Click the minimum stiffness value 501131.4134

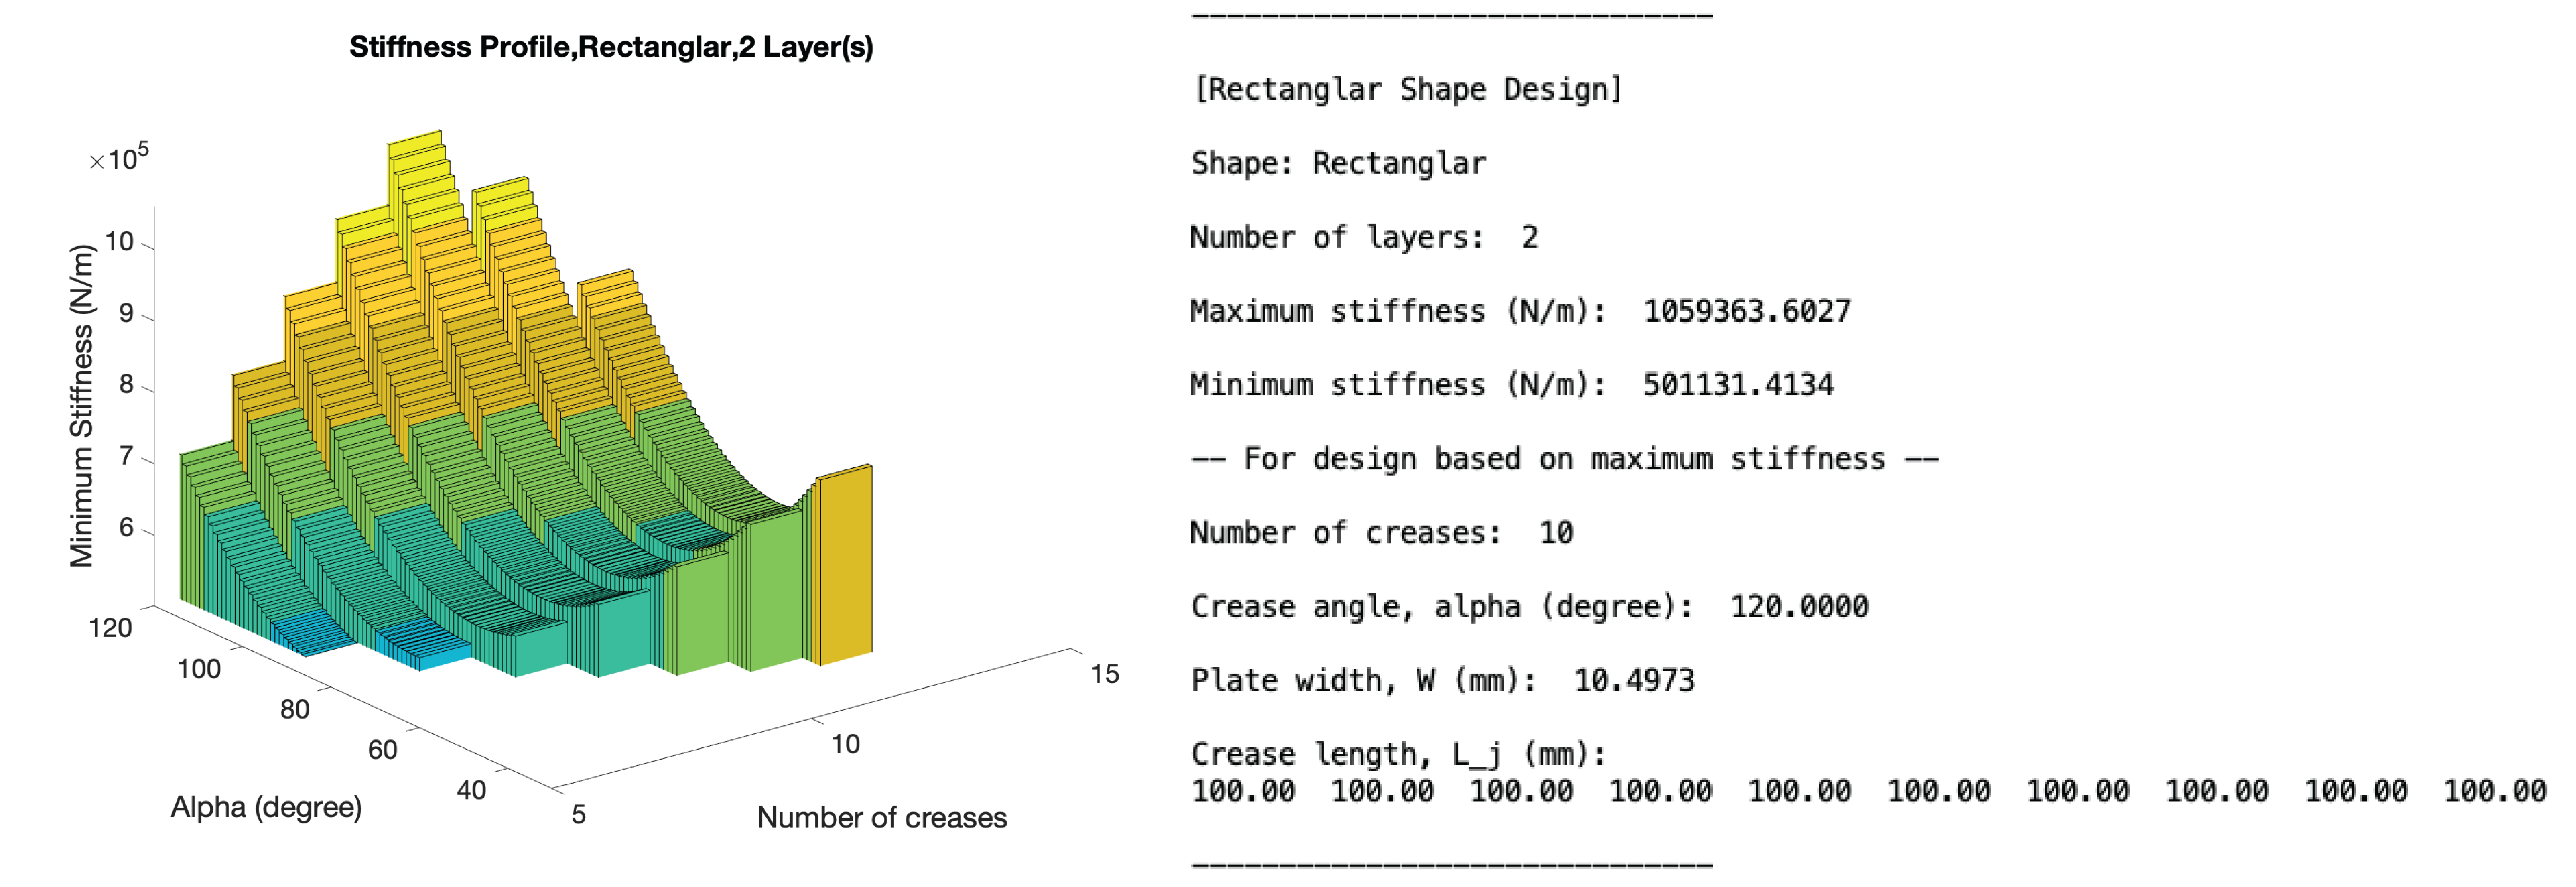tap(1738, 385)
